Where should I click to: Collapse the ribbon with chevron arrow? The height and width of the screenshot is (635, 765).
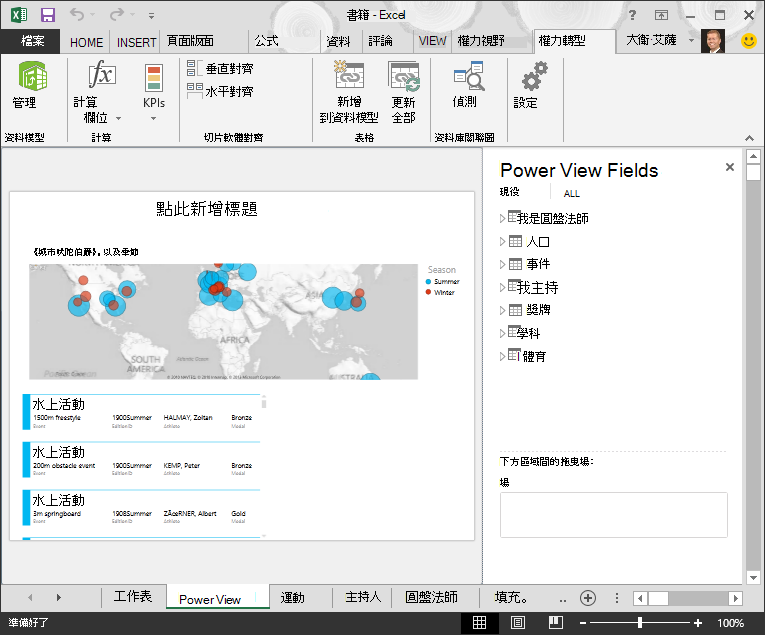(x=749, y=138)
